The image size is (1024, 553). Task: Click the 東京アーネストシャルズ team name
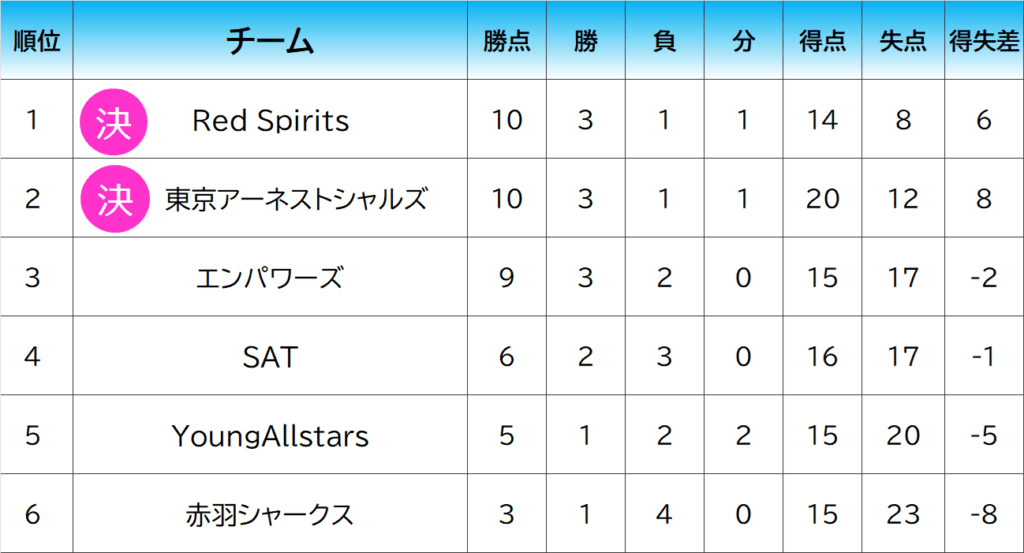pyautogui.click(x=296, y=199)
